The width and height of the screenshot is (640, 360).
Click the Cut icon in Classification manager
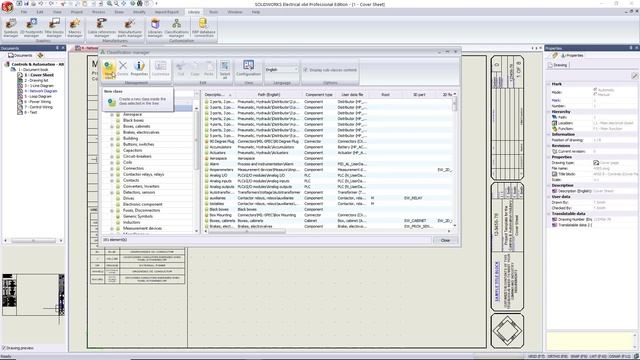pyautogui.click(x=181, y=69)
